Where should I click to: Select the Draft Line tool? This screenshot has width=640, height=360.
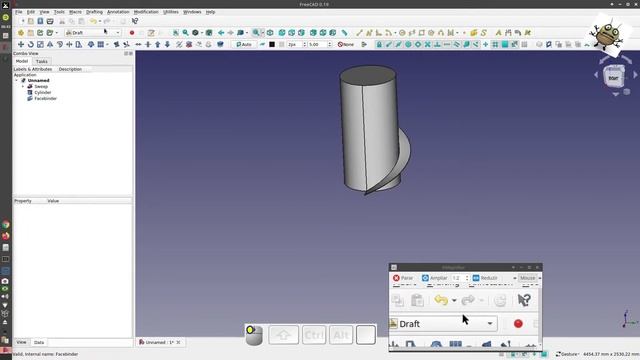coord(359,33)
